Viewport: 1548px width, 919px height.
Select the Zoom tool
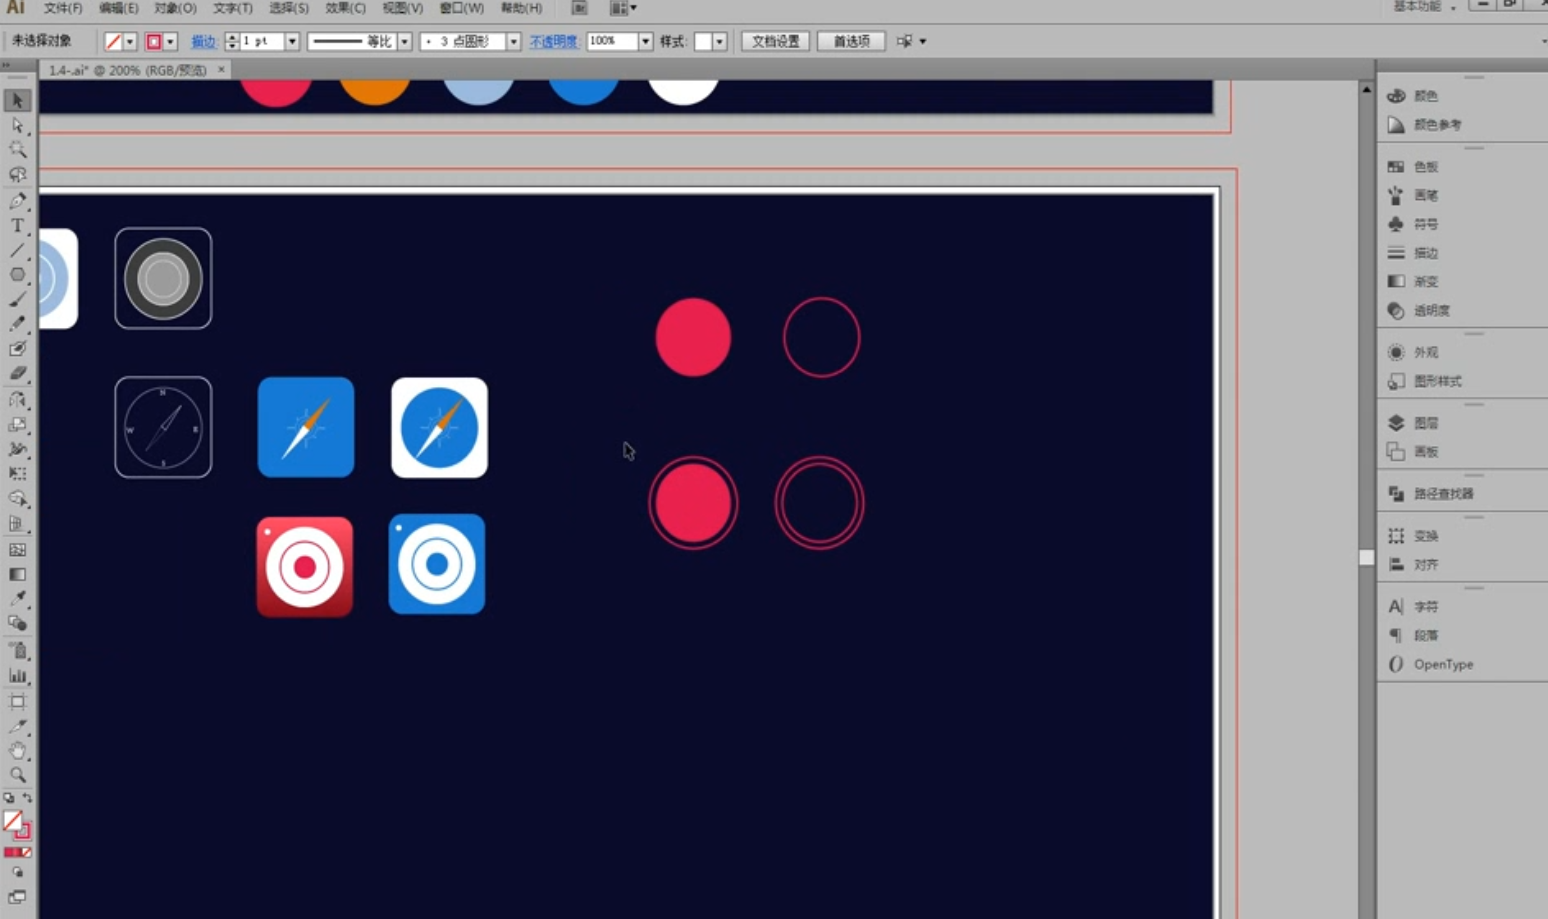pos(17,775)
